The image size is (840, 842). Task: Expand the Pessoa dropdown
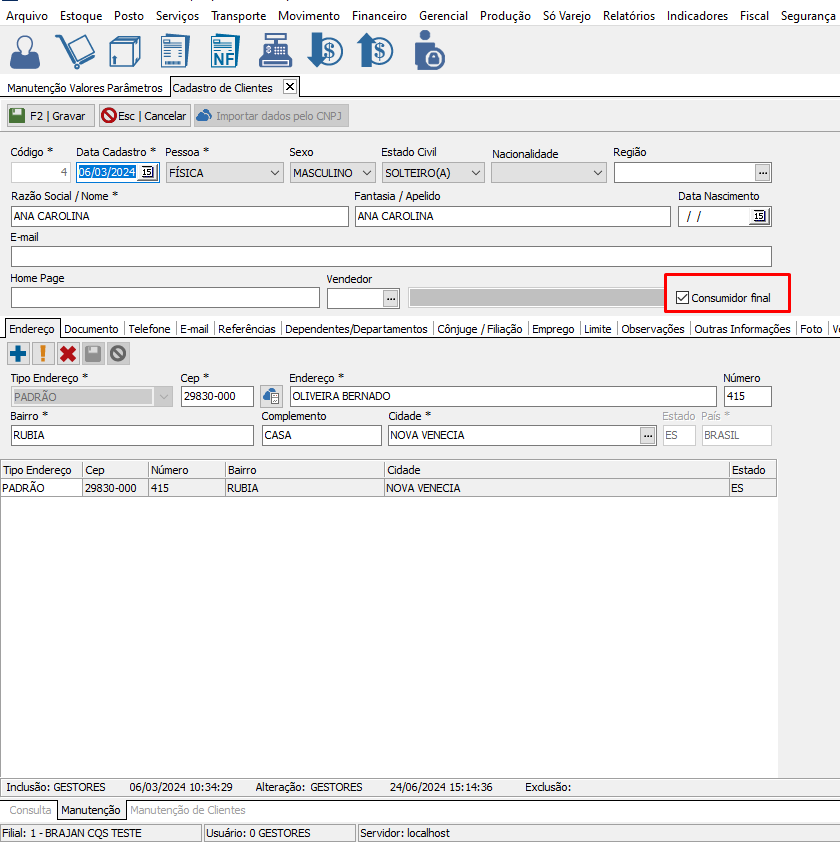pos(275,173)
